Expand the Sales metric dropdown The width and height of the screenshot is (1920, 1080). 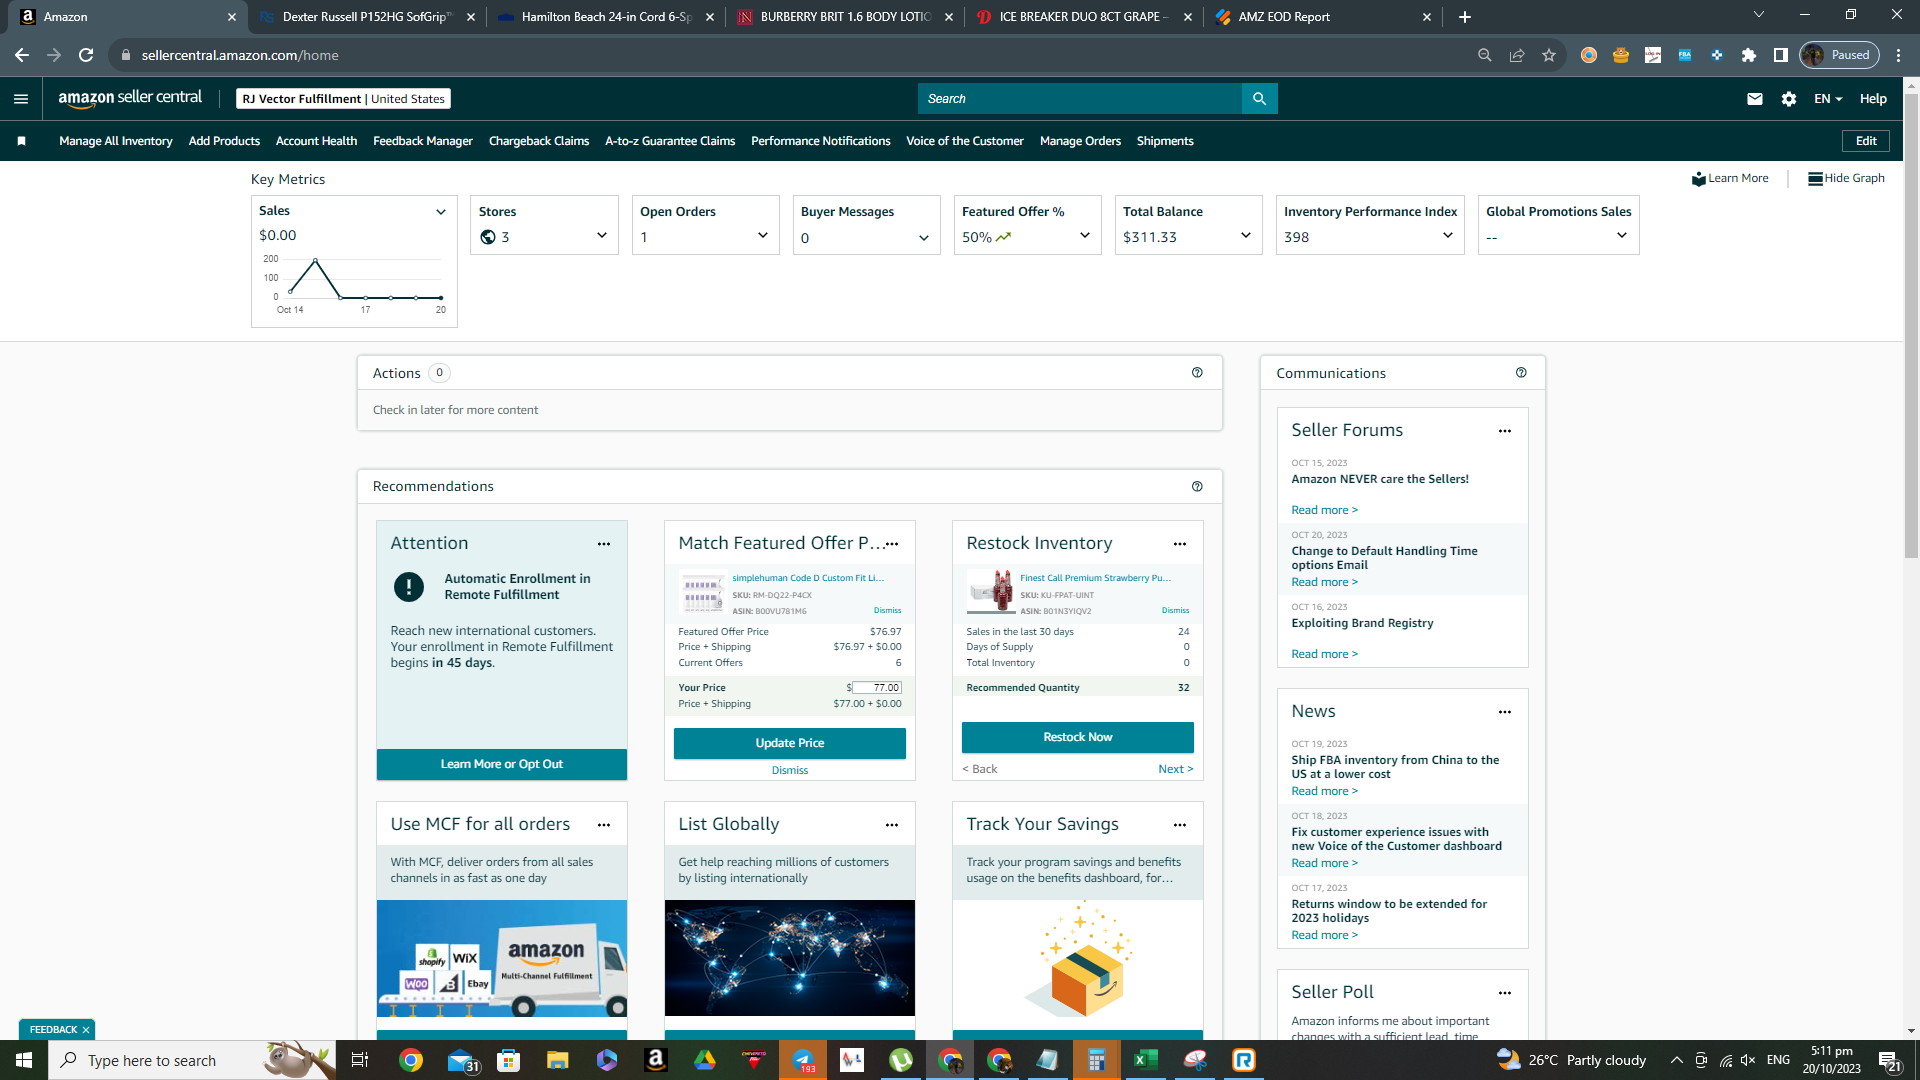tap(441, 212)
